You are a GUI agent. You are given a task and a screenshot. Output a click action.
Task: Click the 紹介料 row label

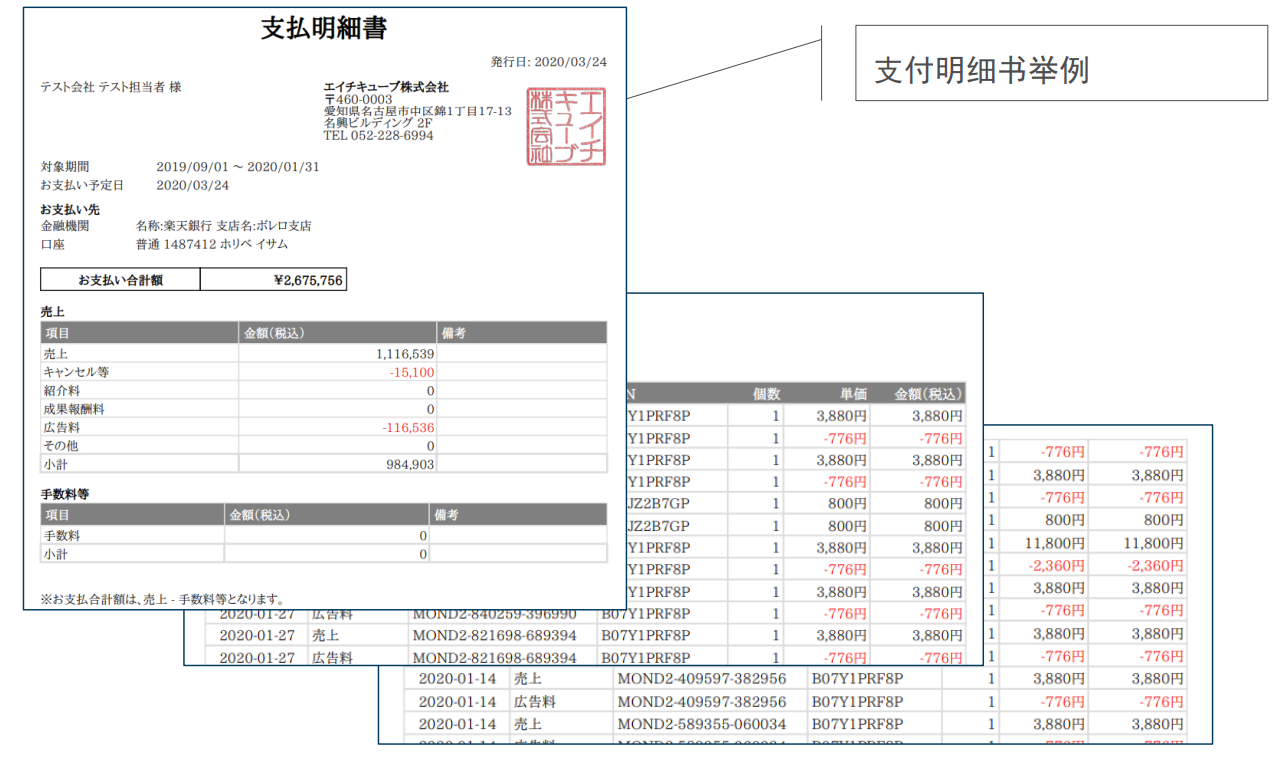60,390
